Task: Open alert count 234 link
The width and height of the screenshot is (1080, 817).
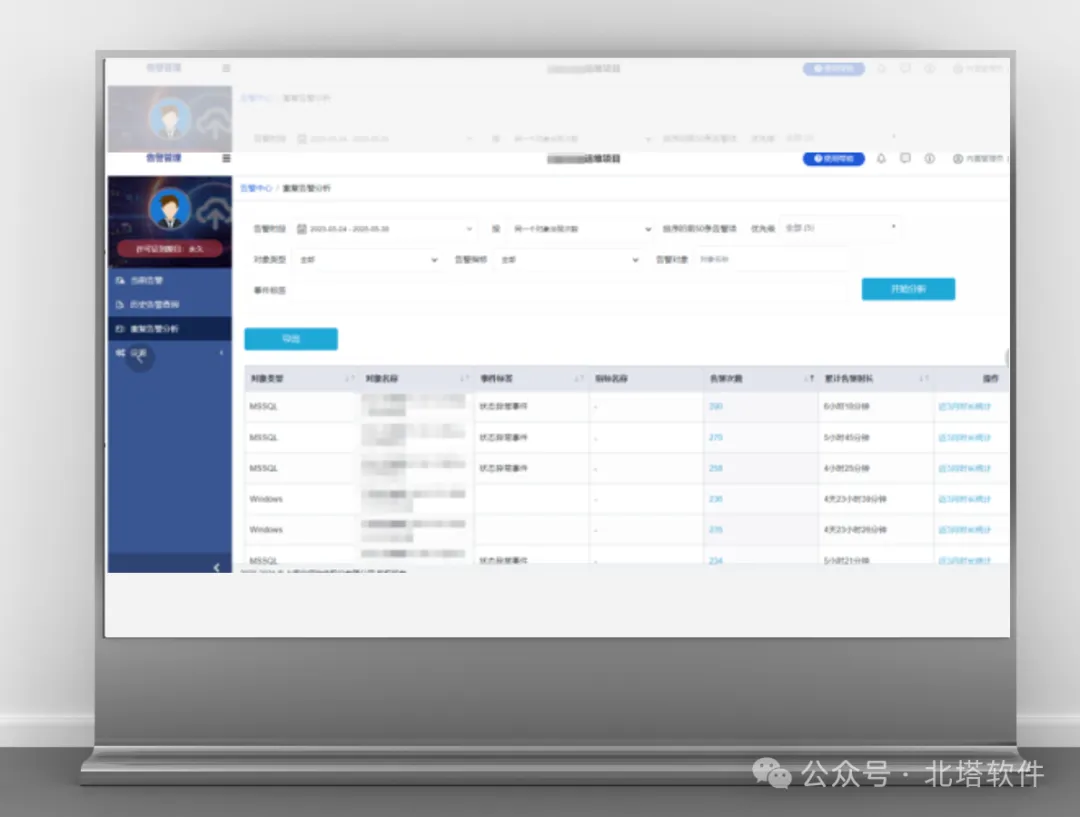Action: pos(716,560)
